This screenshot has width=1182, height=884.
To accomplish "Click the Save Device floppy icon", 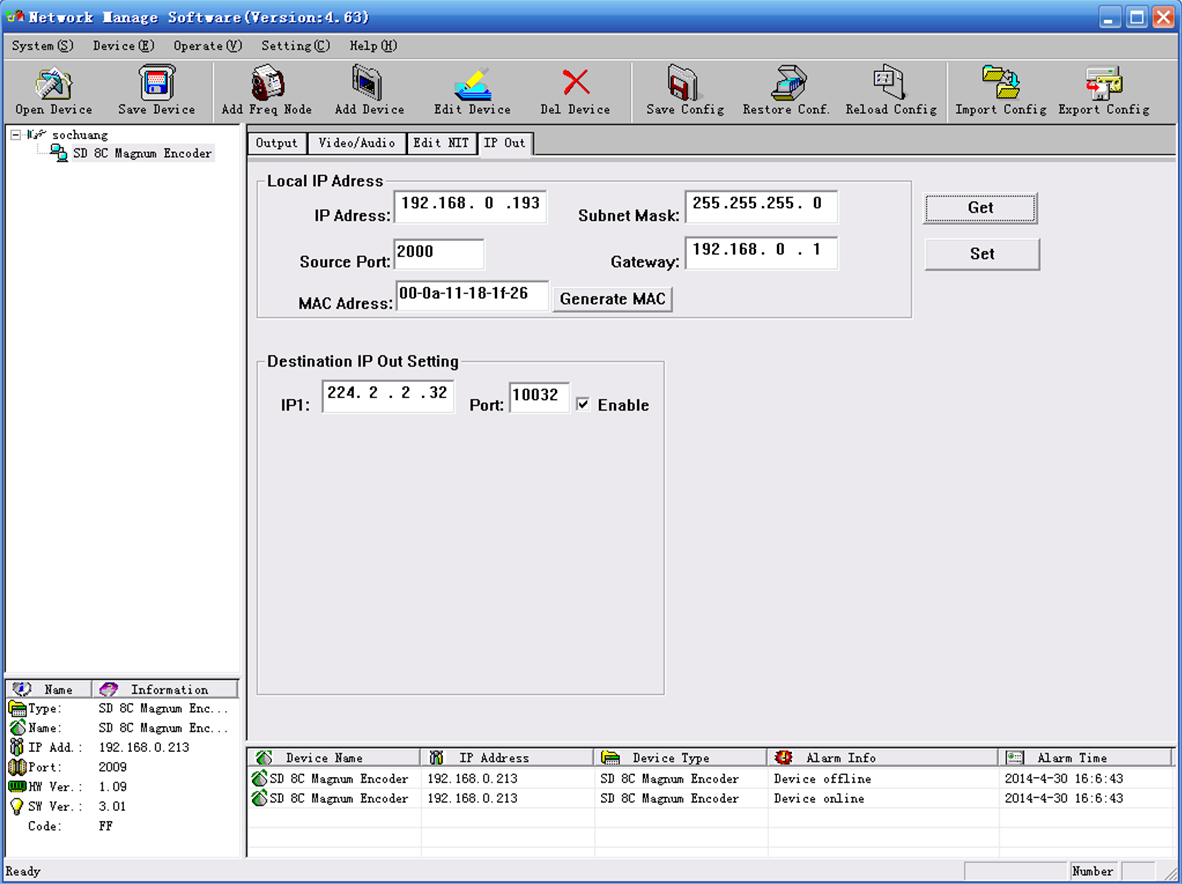I will tap(157, 84).
